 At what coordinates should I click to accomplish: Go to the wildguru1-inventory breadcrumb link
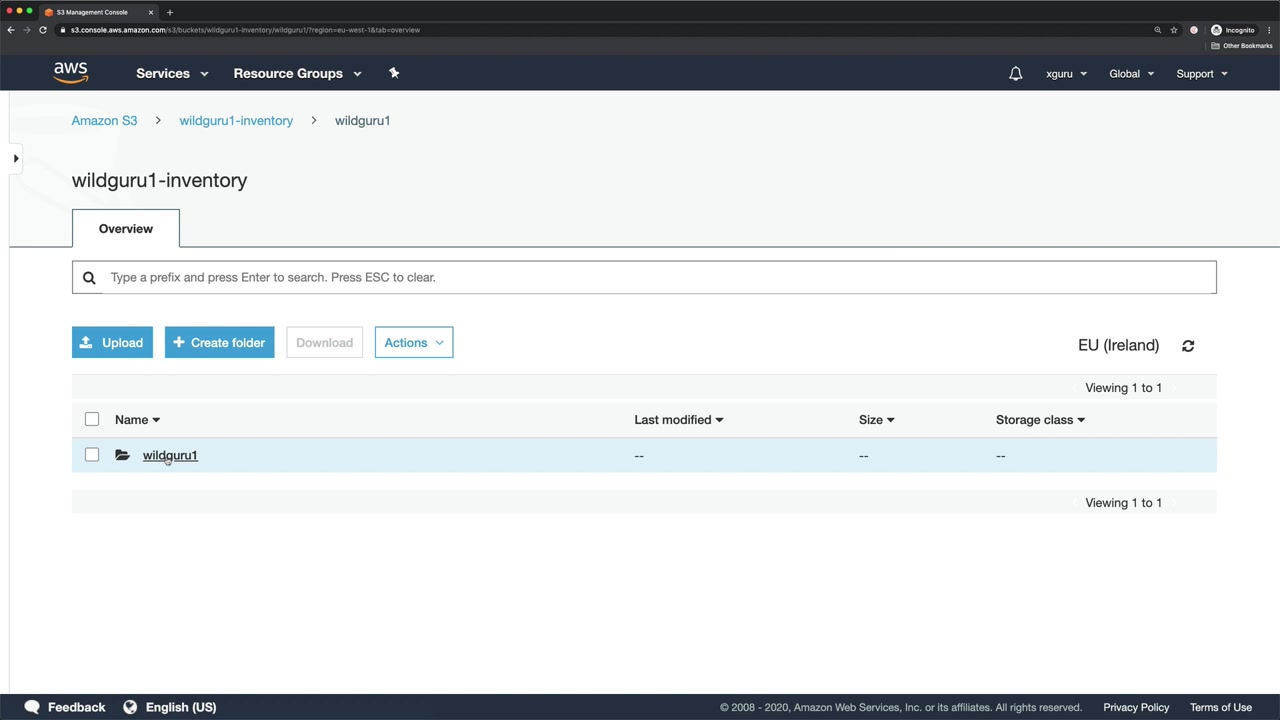point(236,121)
